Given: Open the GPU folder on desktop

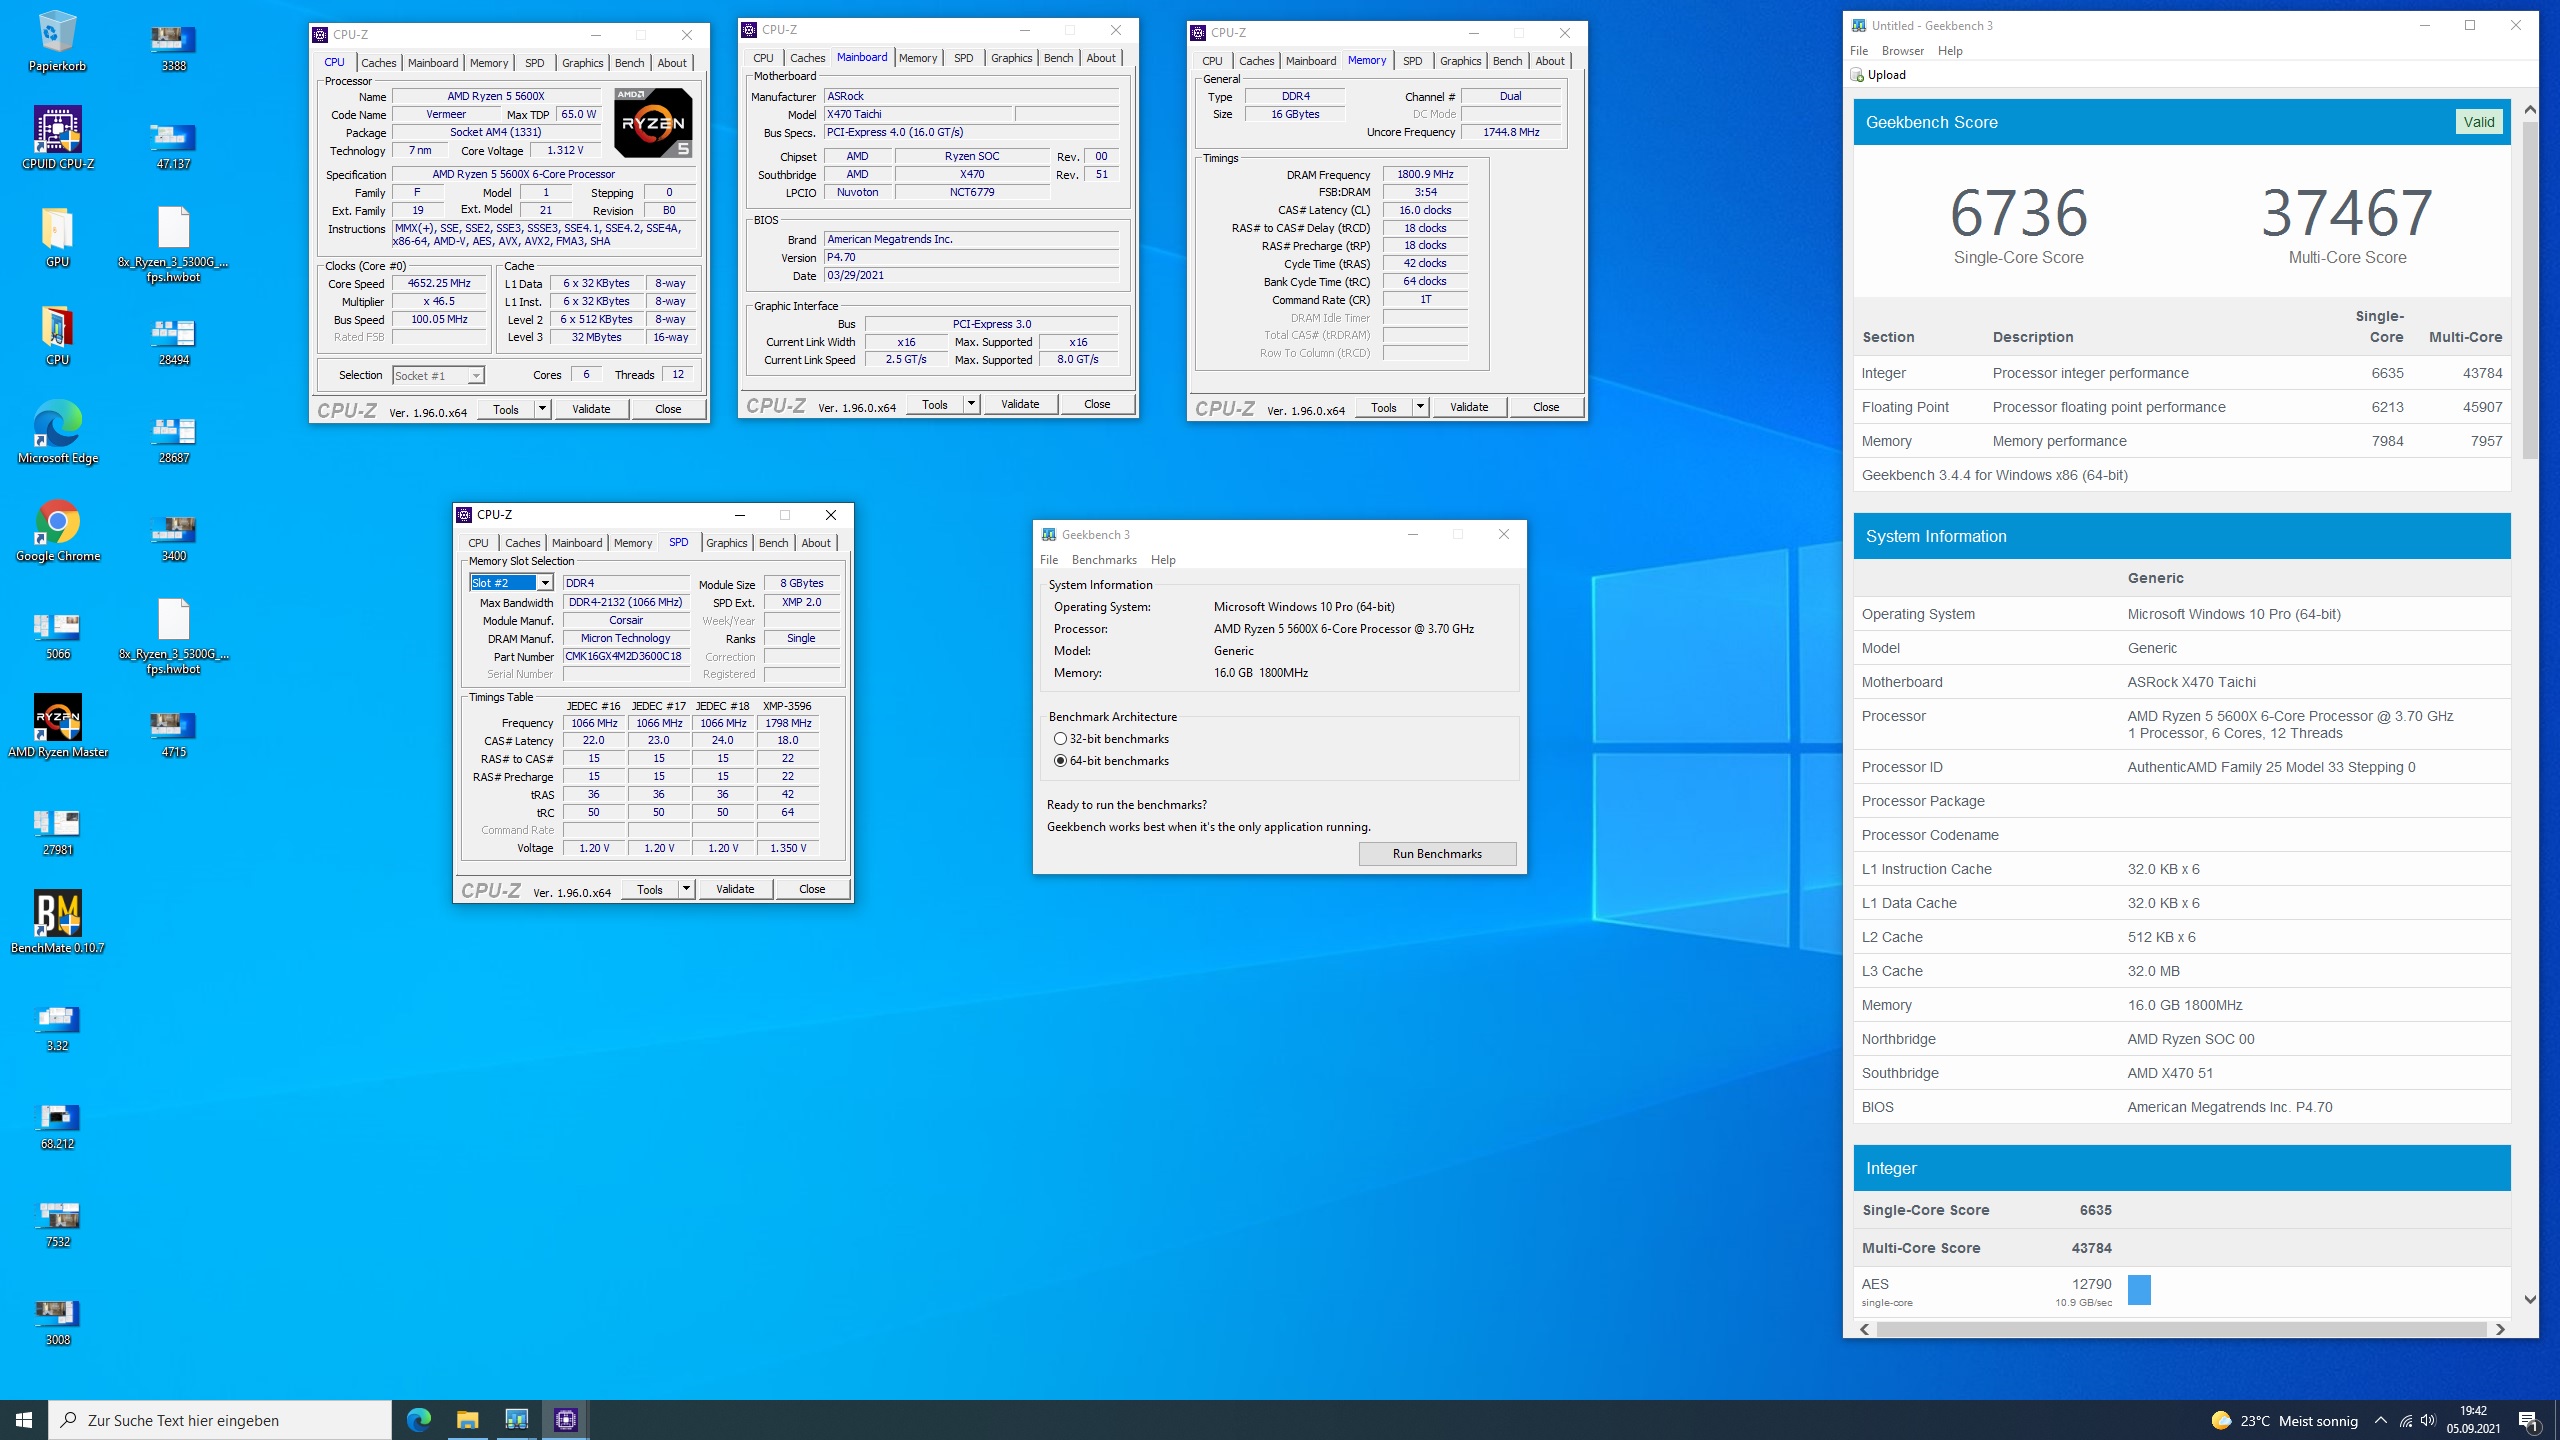Looking at the screenshot, I should (x=57, y=236).
